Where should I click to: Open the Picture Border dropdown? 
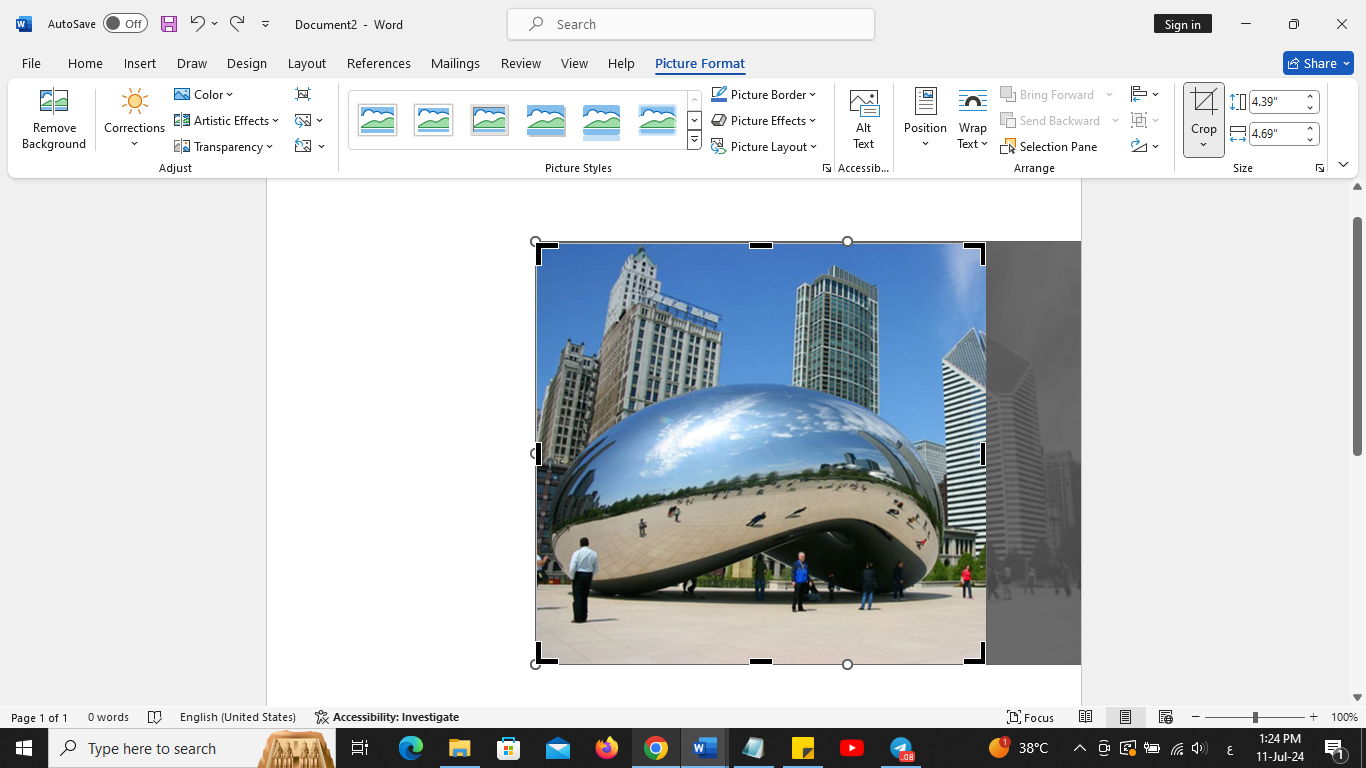764,94
